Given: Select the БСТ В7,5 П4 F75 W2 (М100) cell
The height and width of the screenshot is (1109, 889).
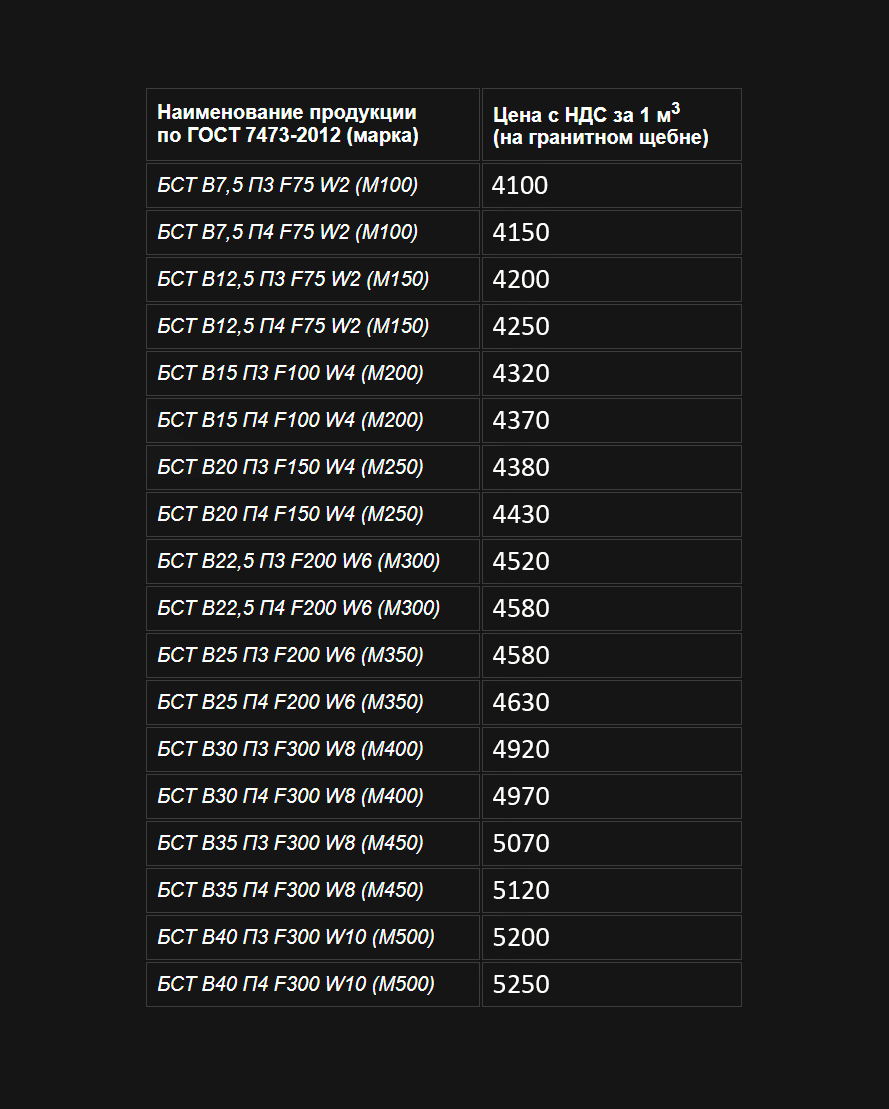Looking at the screenshot, I should click(313, 232).
